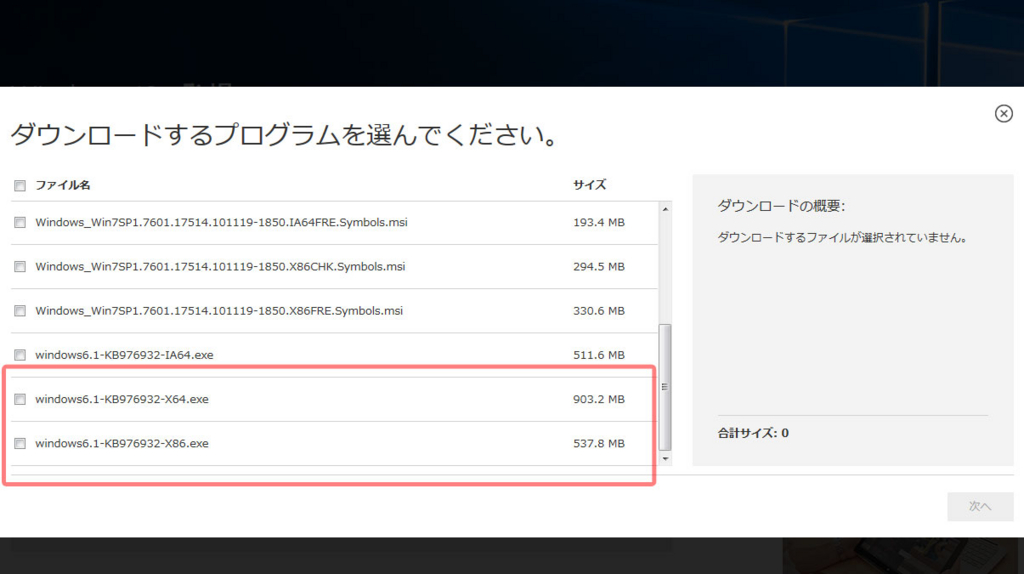Click the file list scrollbar thumb
1024x574 pixels.
click(665, 387)
